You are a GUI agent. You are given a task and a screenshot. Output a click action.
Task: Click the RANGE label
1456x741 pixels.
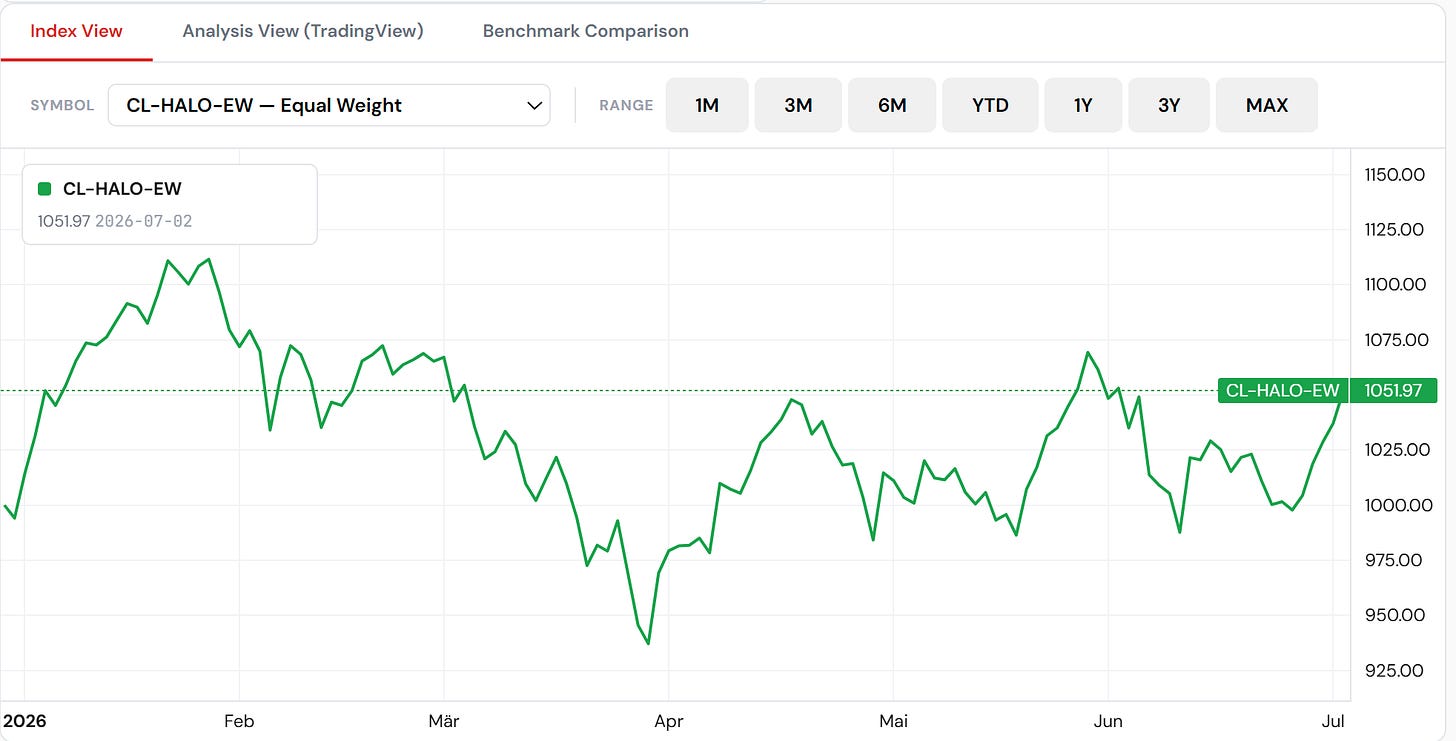point(626,106)
